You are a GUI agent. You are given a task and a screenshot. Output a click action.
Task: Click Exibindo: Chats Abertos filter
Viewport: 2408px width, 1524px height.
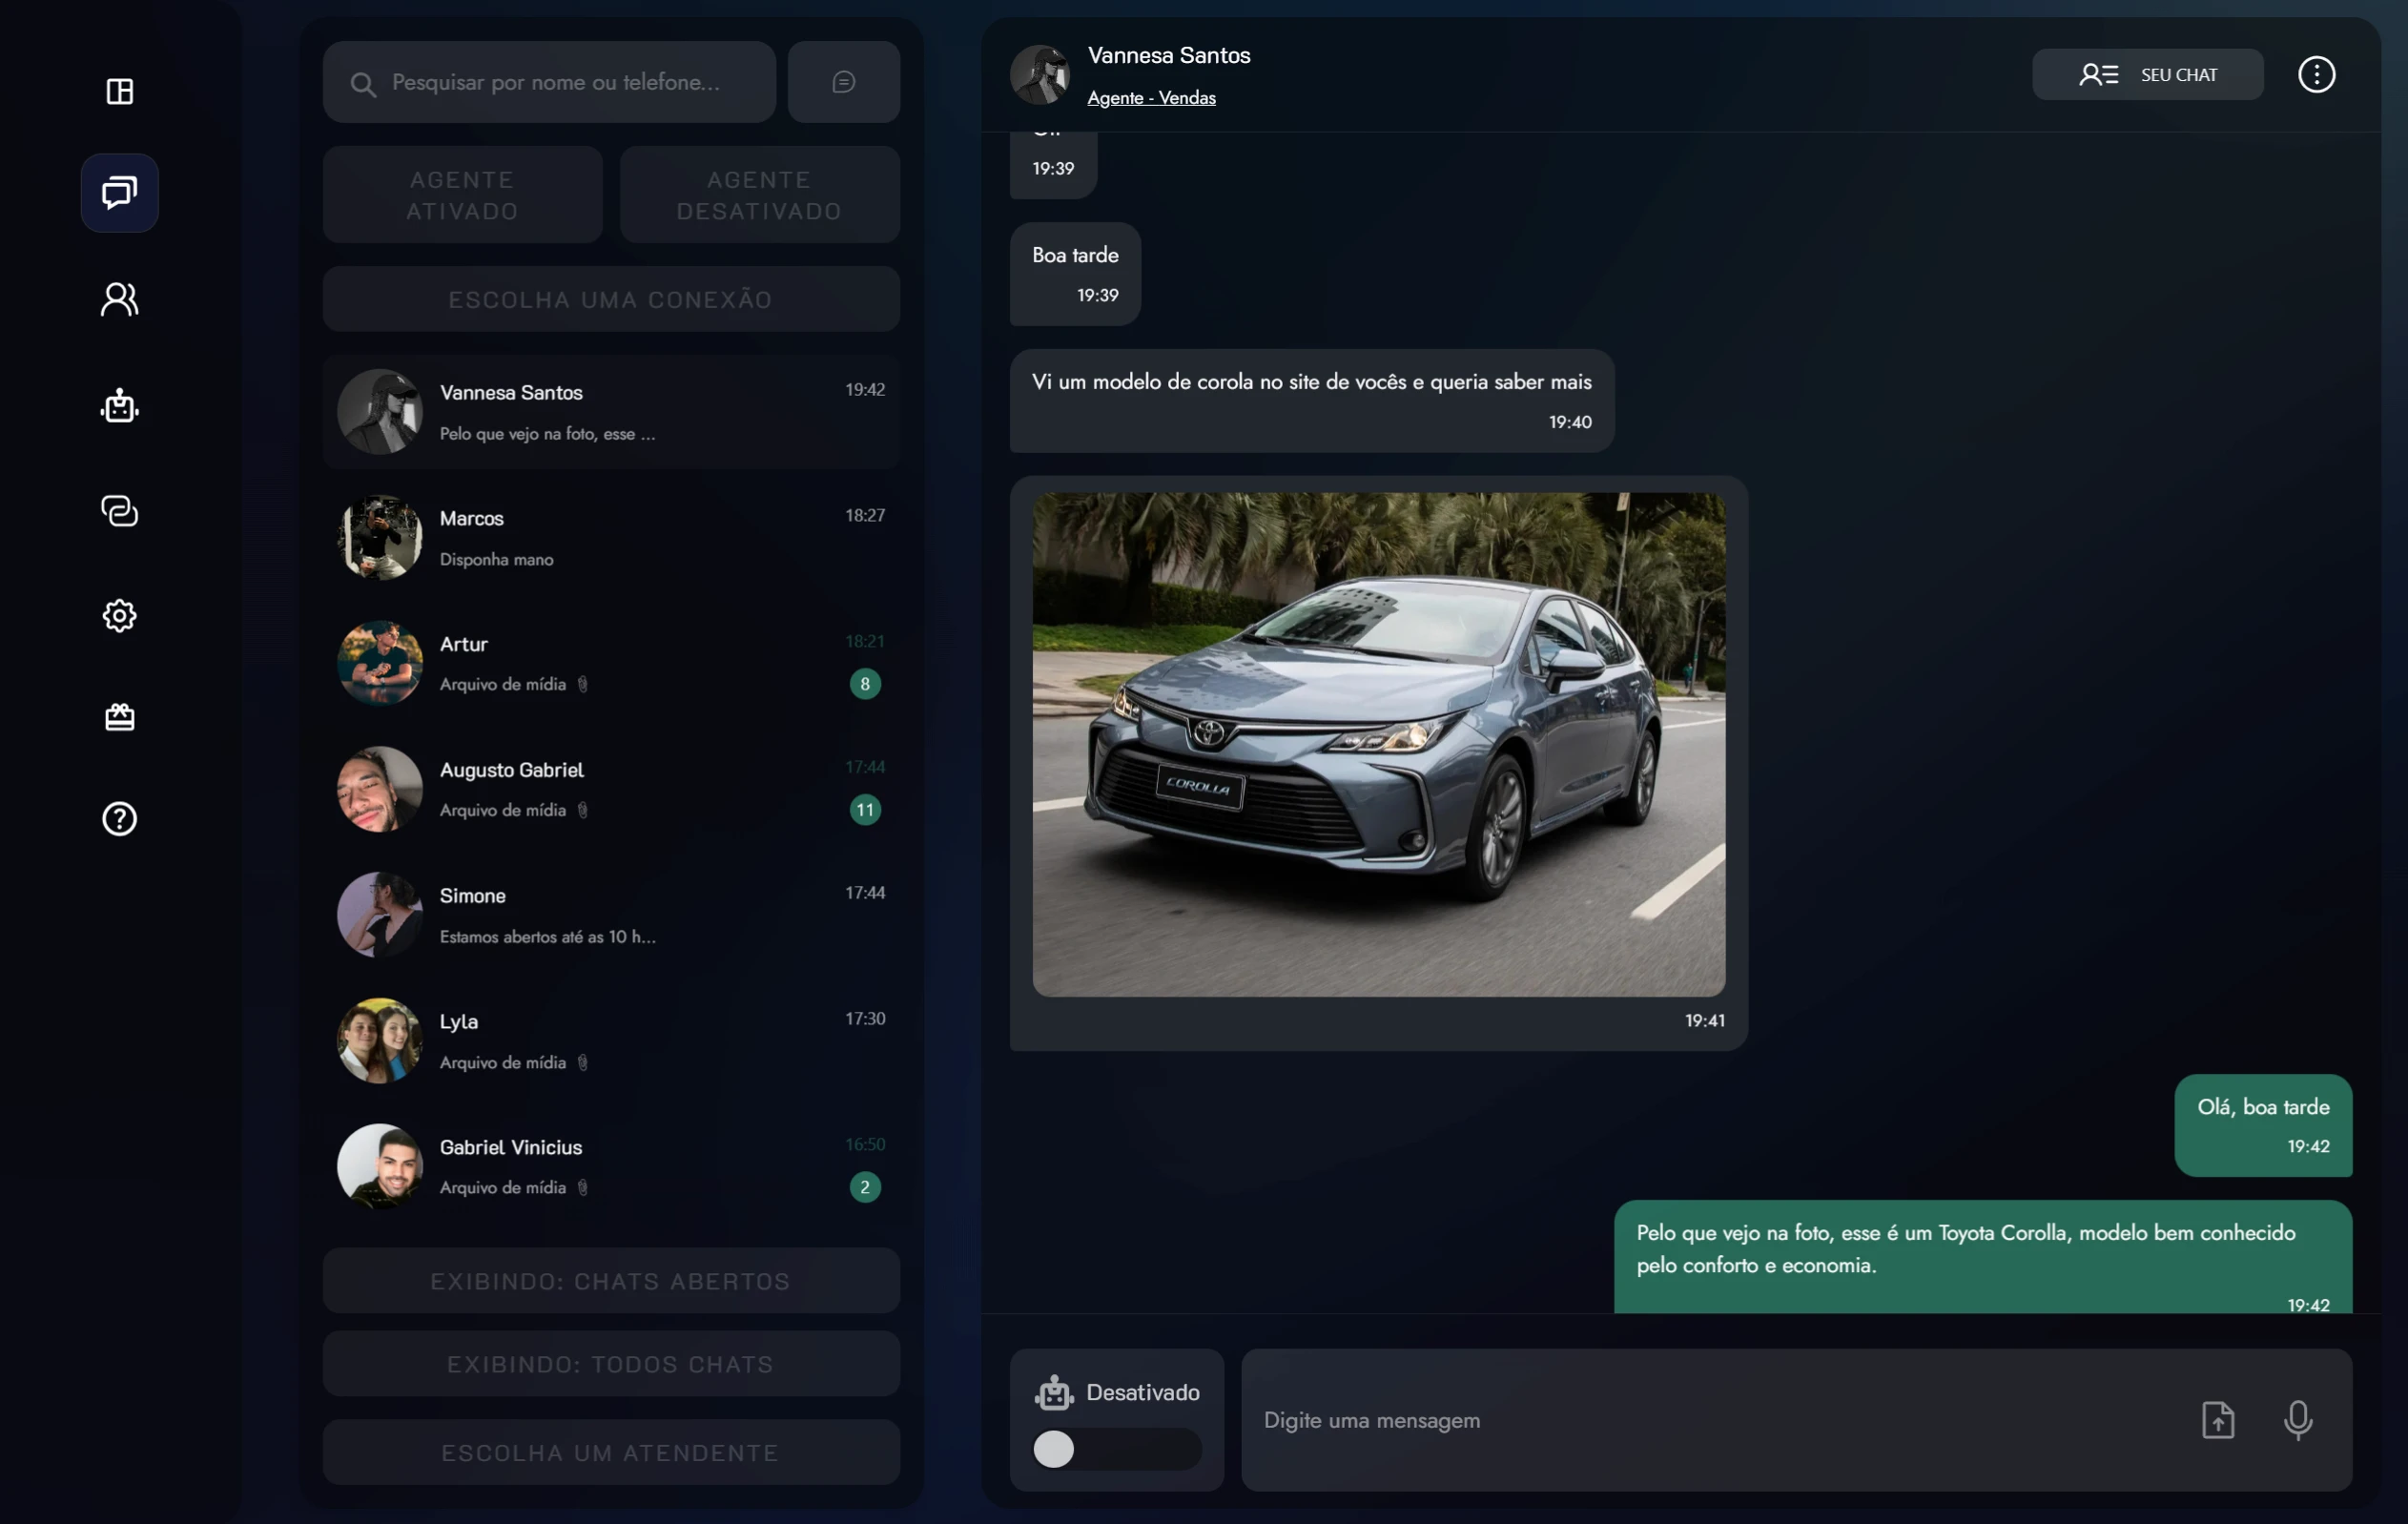(611, 1280)
